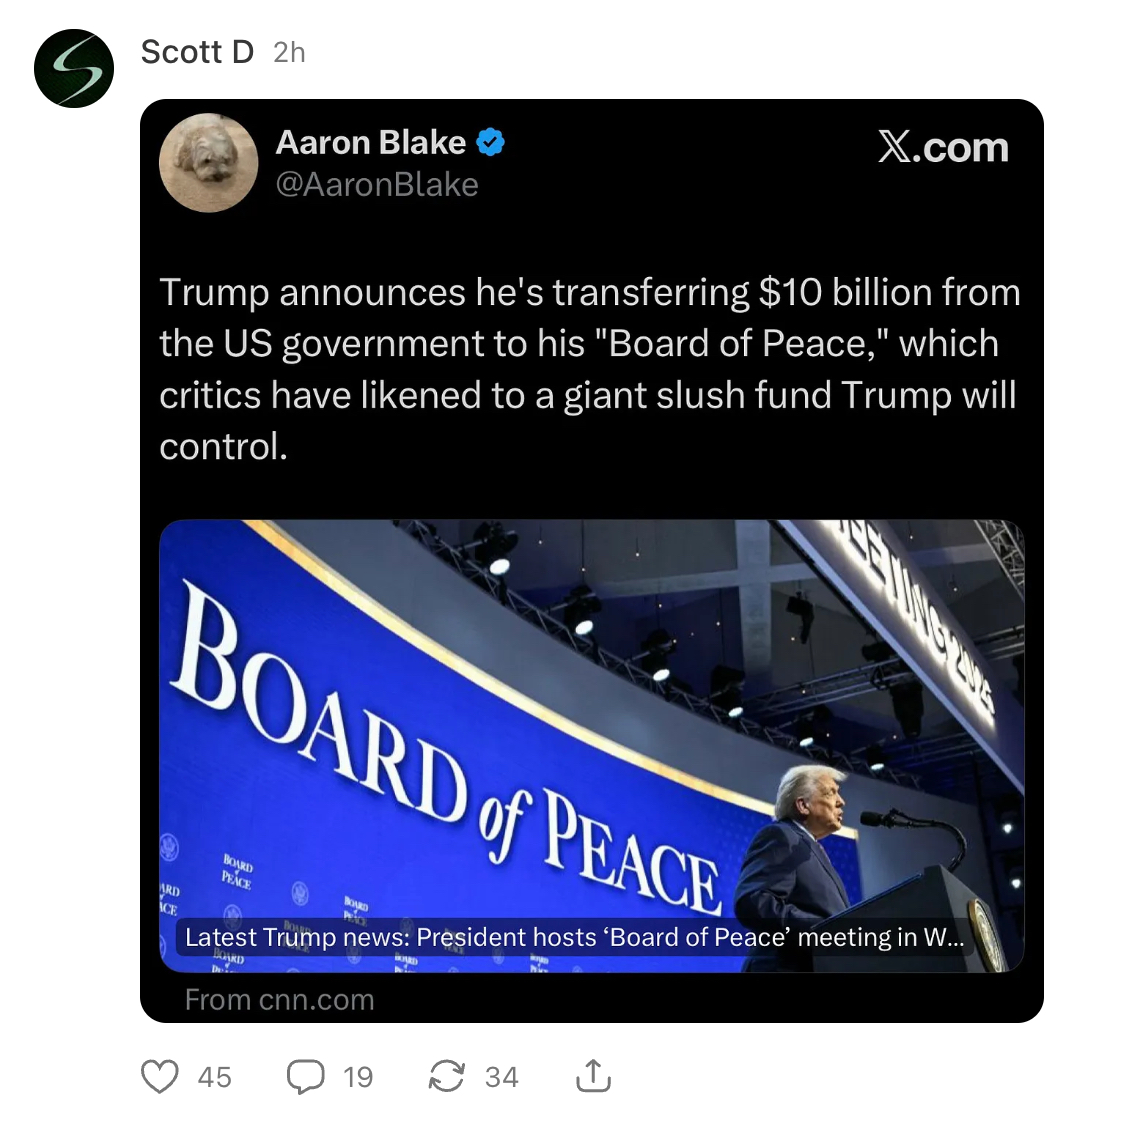Click the X.com logo
Viewport: 1146px width, 1132px height.
coord(943,148)
